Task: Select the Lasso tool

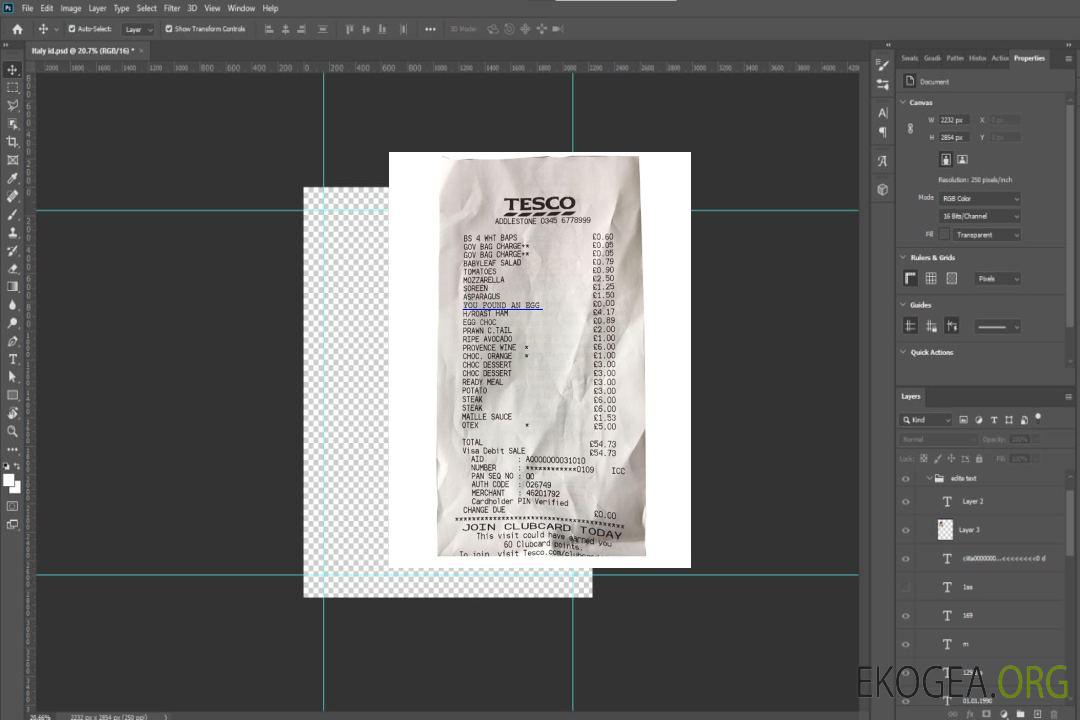Action: coord(12,105)
